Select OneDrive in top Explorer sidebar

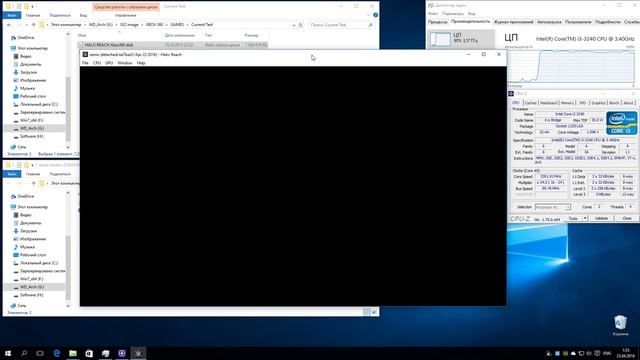tap(25, 38)
